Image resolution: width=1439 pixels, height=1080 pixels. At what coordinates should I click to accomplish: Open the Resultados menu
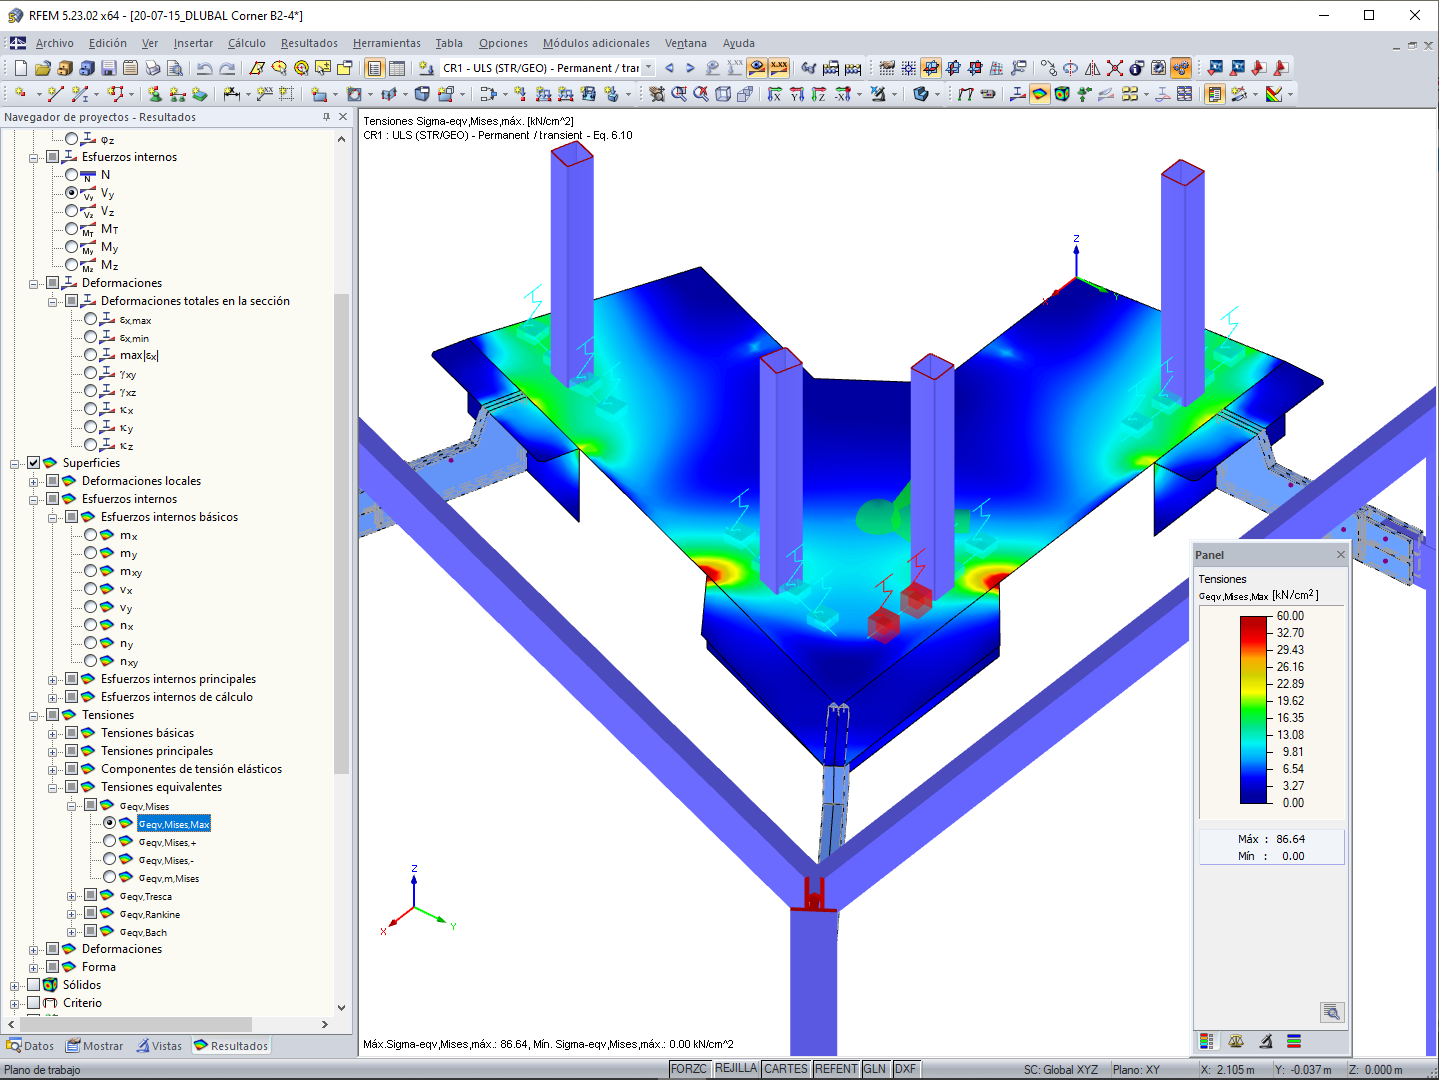309,43
